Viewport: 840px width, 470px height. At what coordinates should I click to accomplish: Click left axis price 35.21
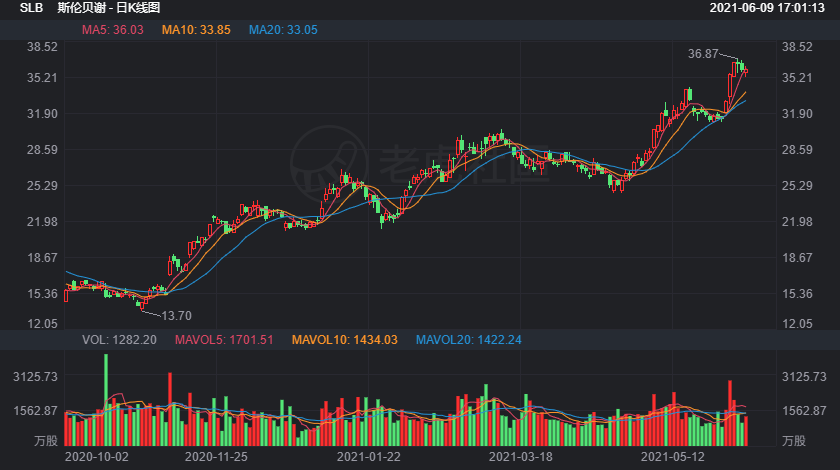(x=42, y=78)
